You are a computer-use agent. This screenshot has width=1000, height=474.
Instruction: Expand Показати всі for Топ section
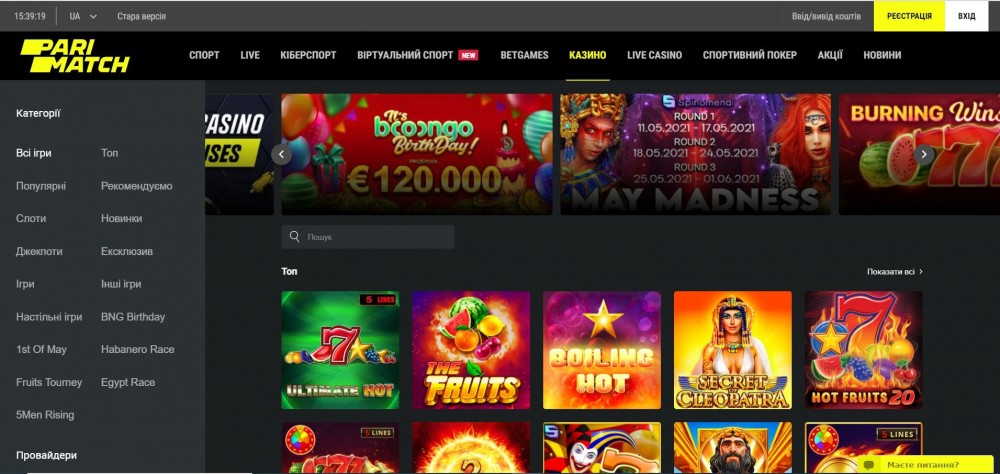coord(895,272)
